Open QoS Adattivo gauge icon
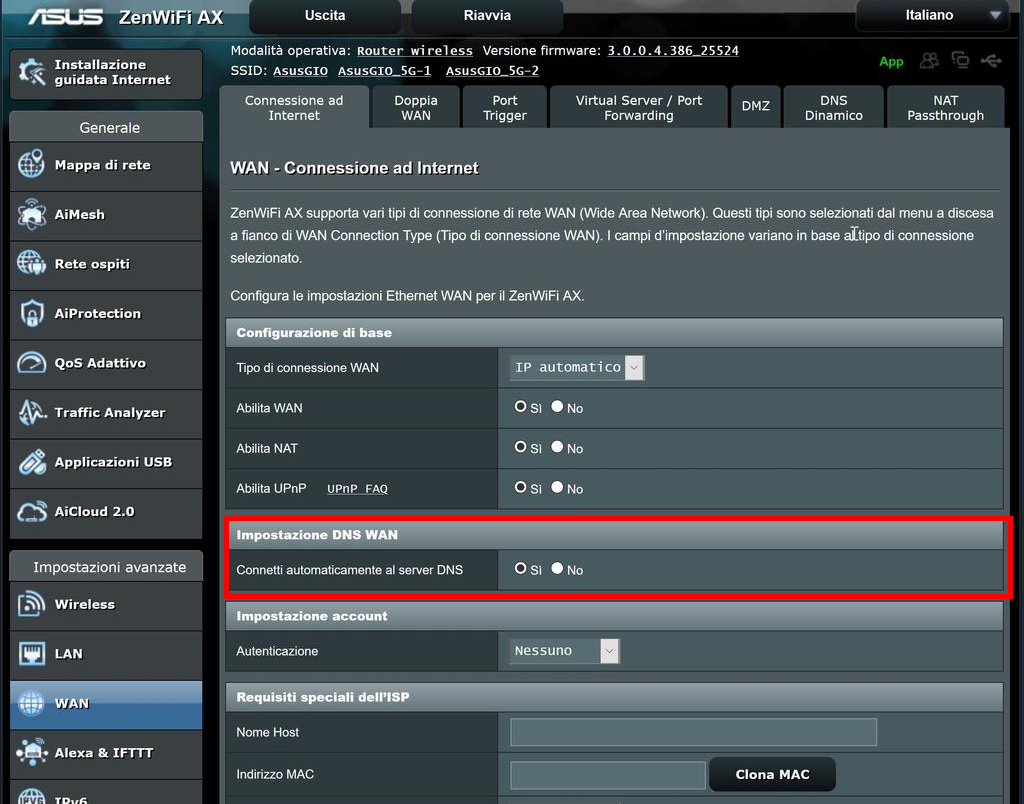The height and width of the screenshot is (804, 1024). point(31,363)
